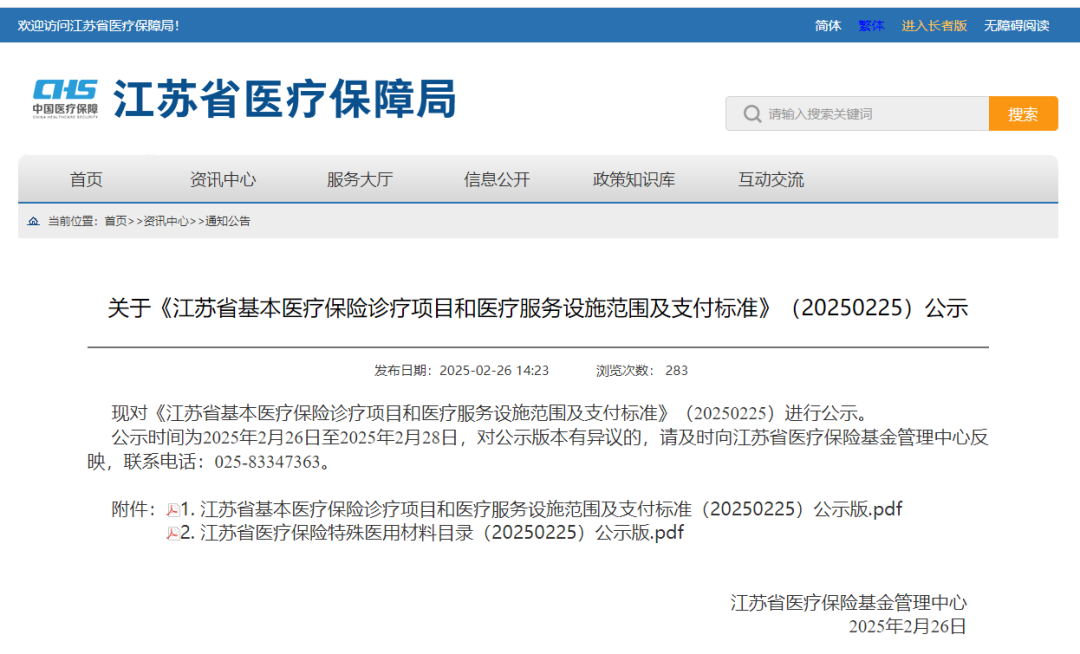1080x654 pixels.
Task: Open the 诊疗项目和医疗服务设施范围及支付标准 PDF link
Action: coord(550,509)
